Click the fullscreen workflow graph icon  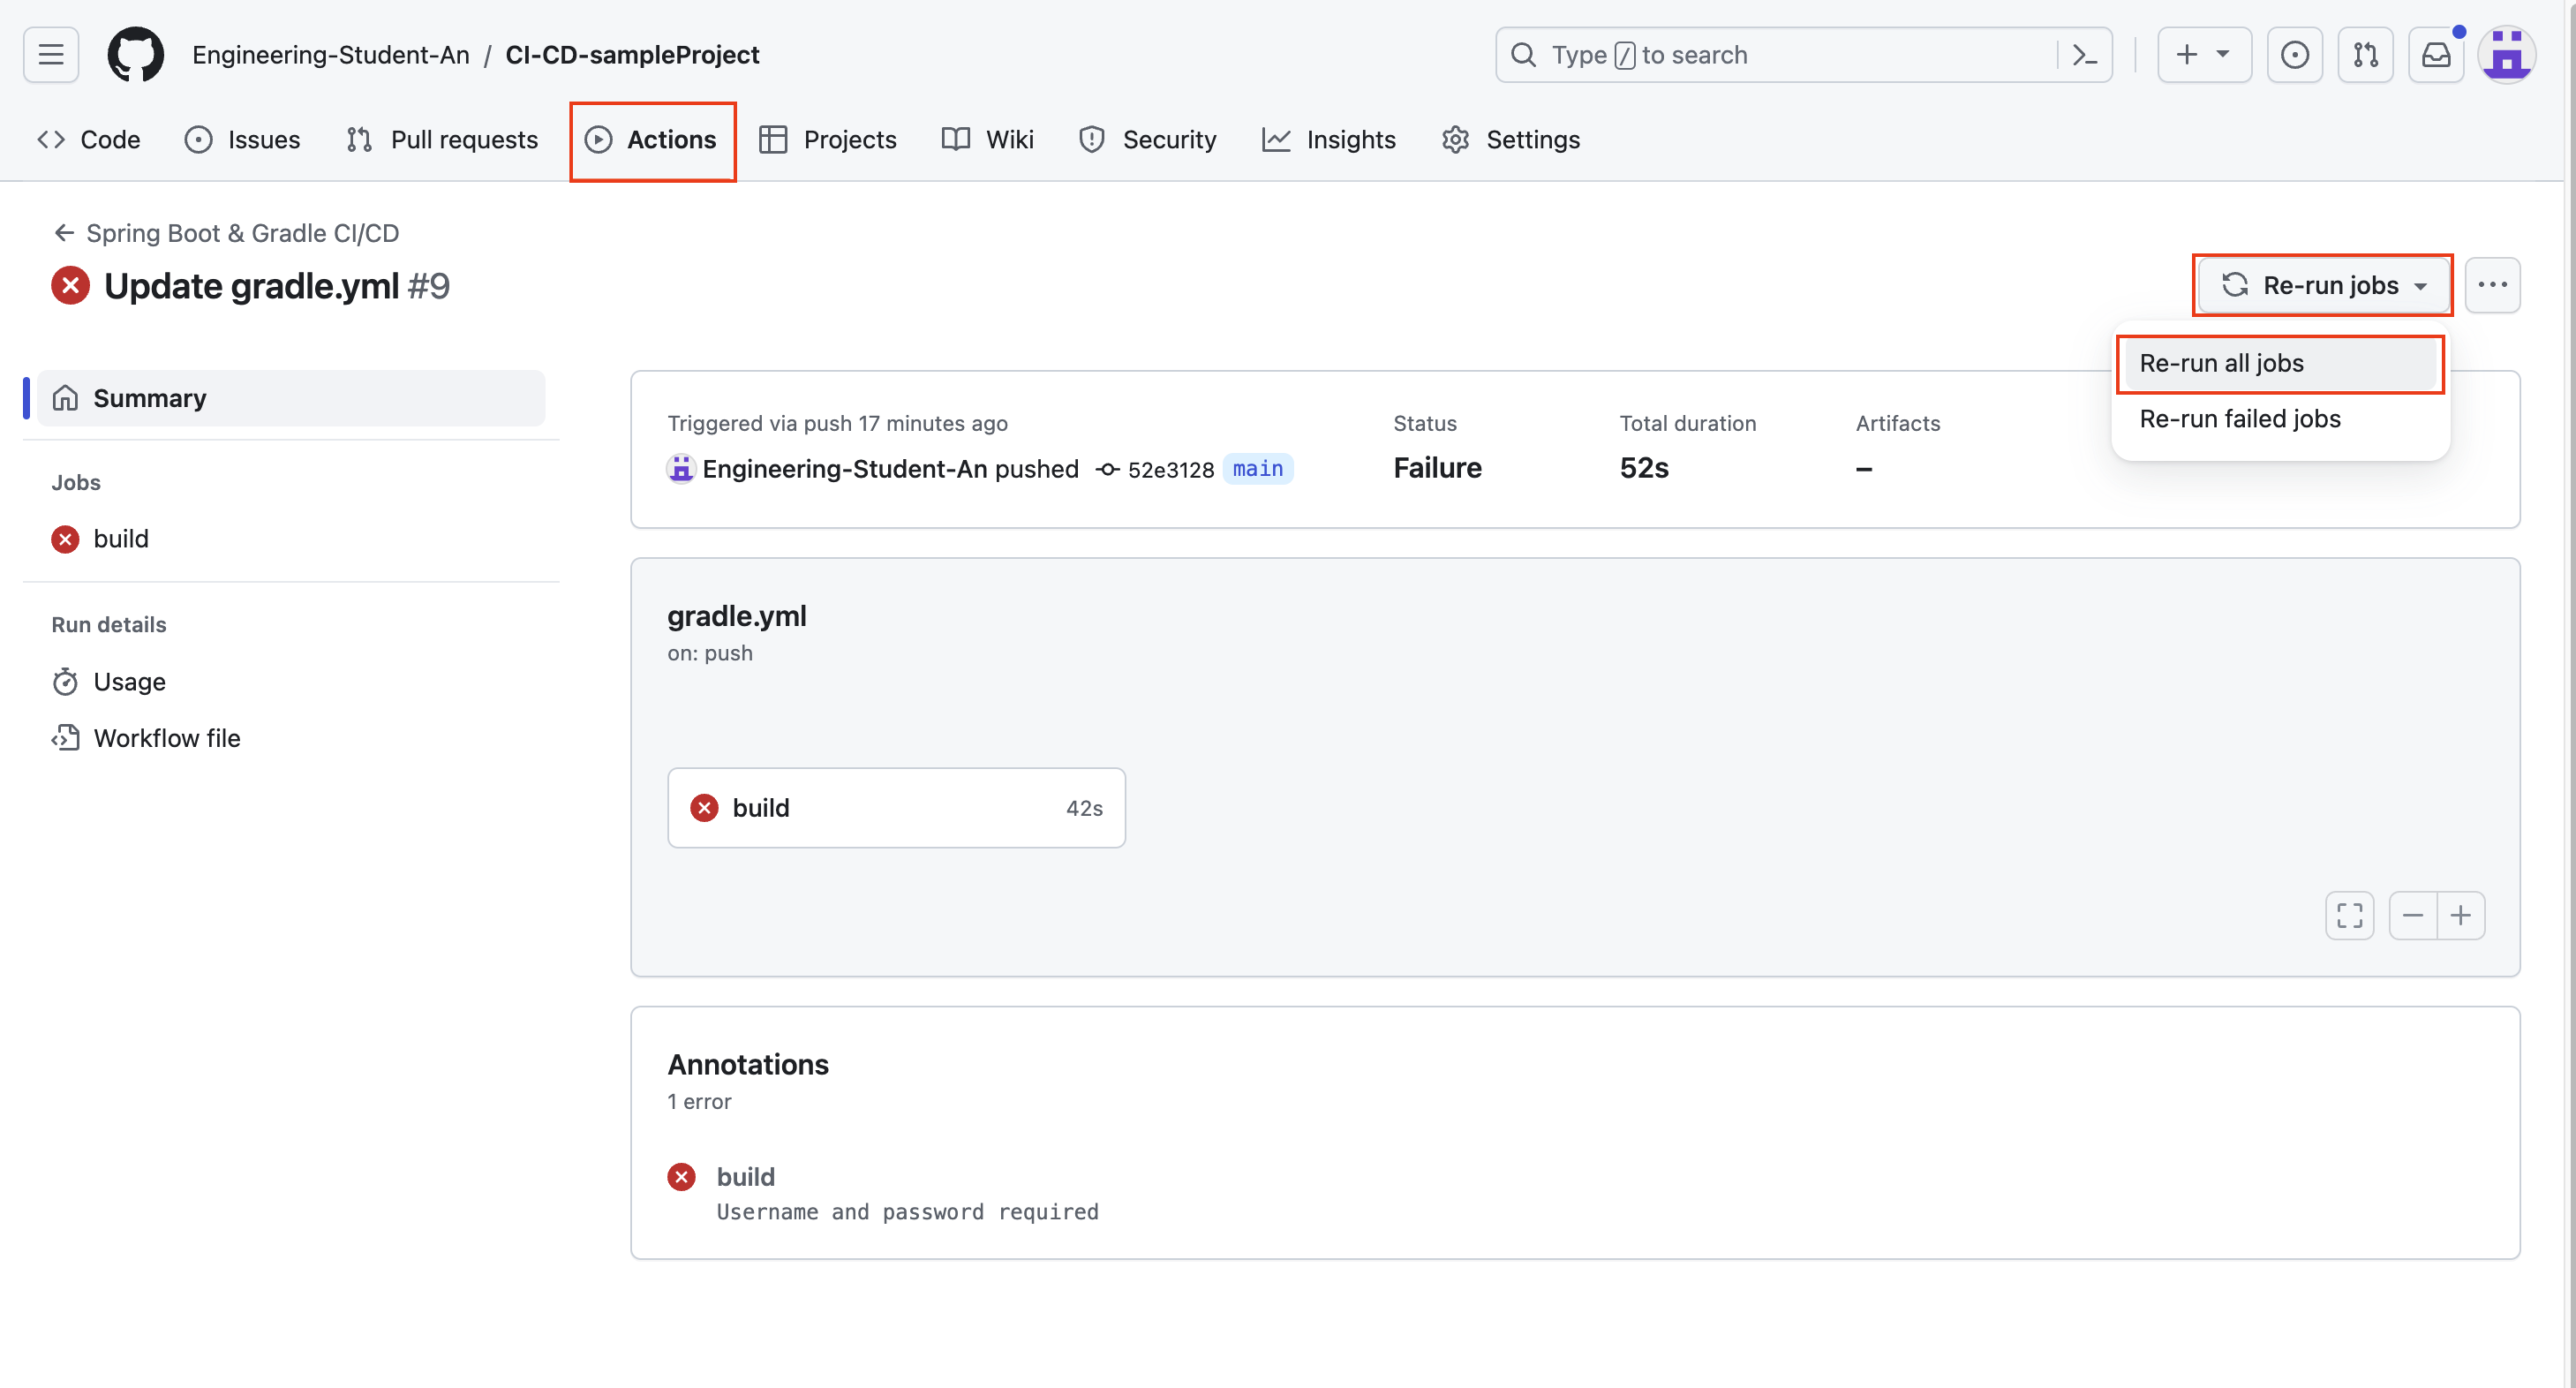(2349, 915)
